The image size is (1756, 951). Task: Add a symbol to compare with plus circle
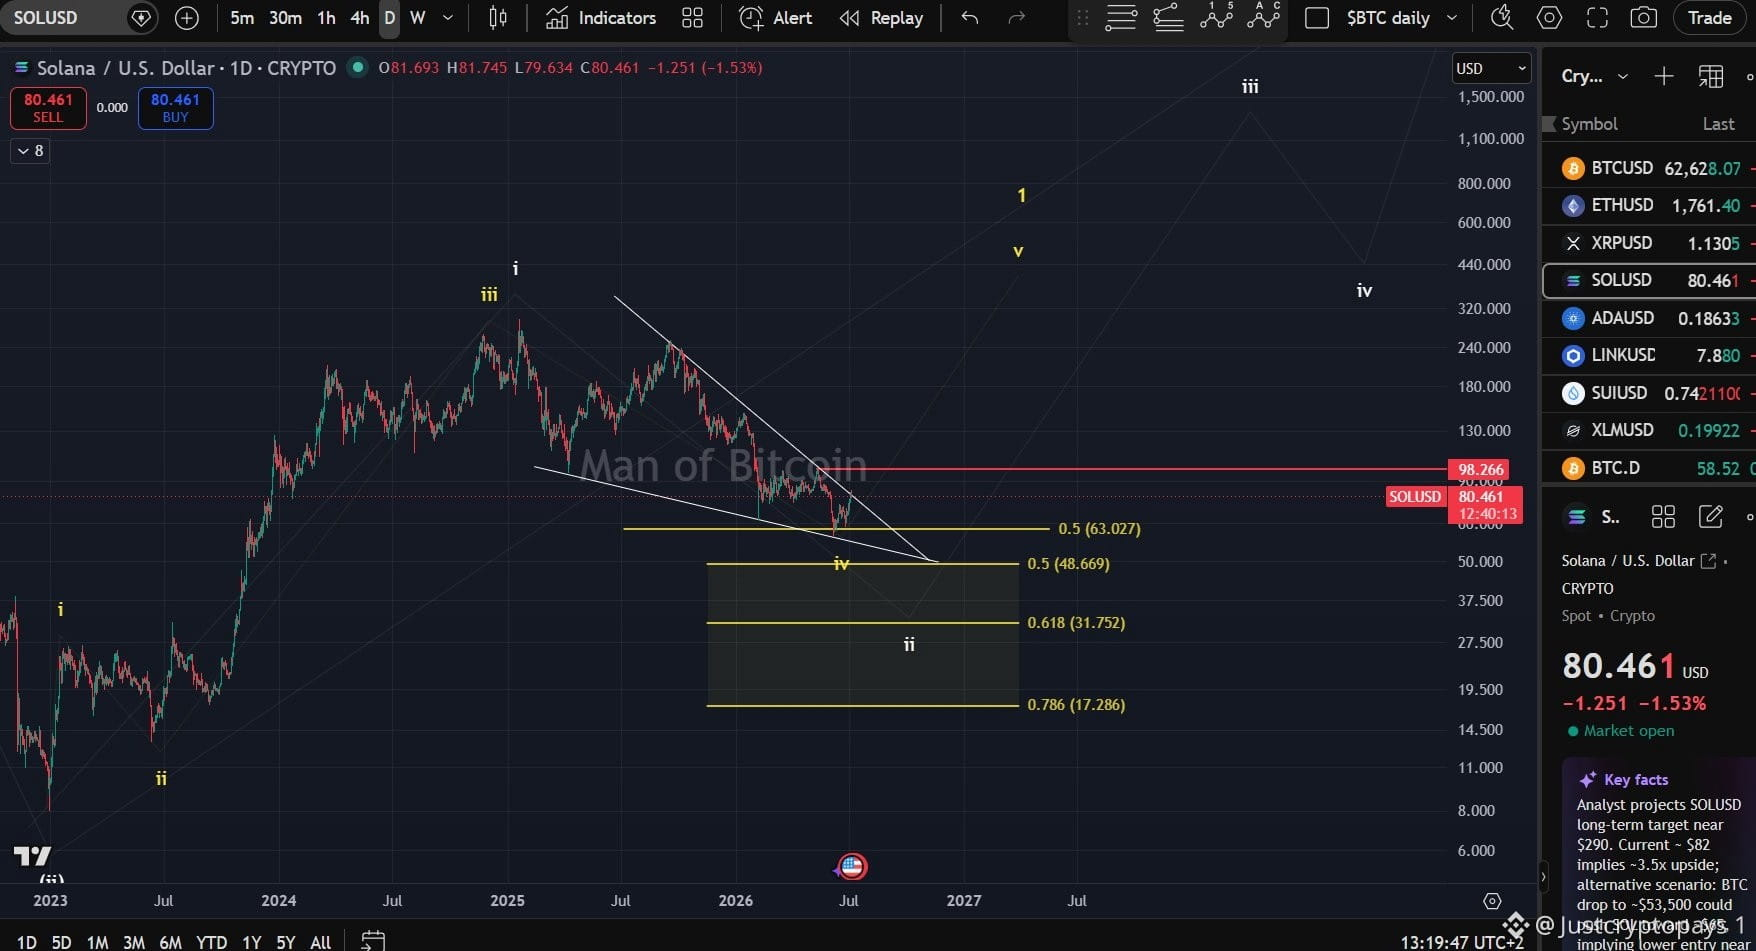pyautogui.click(x=187, y=18)
